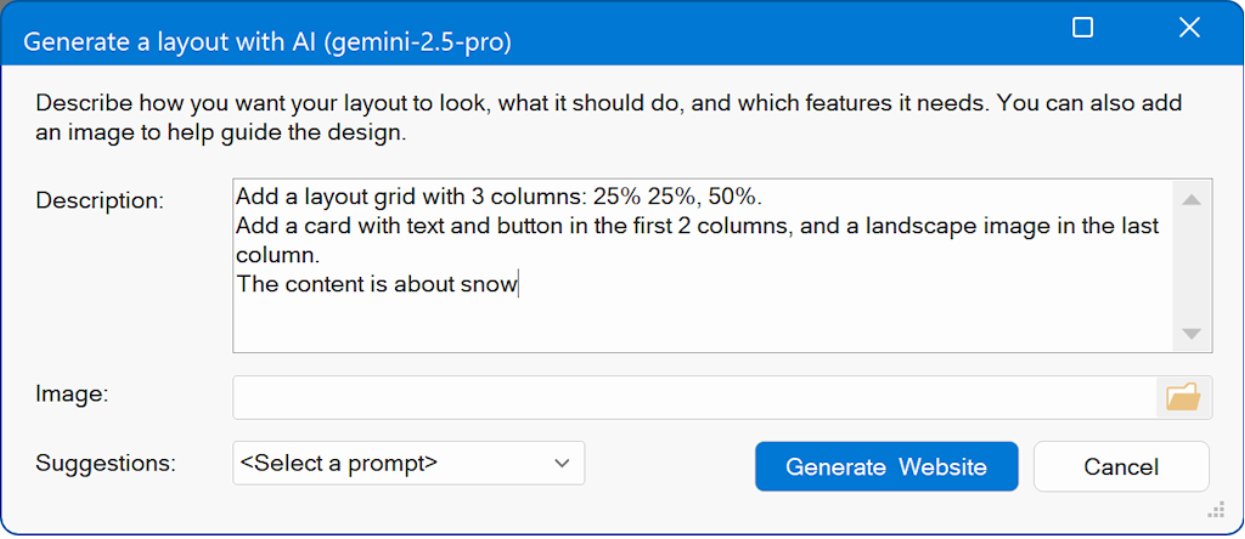
Task: Focus the Image file path field
Action: pyautogui.click(x=694, y=398)
